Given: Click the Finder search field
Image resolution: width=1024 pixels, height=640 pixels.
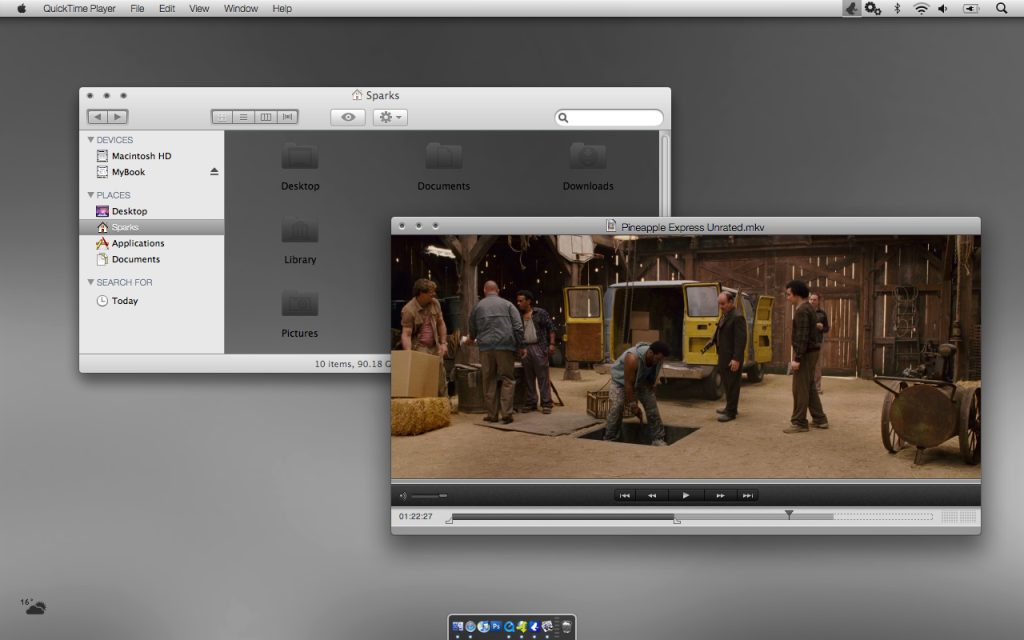Looking at the screenshot, I should (614, 117).
